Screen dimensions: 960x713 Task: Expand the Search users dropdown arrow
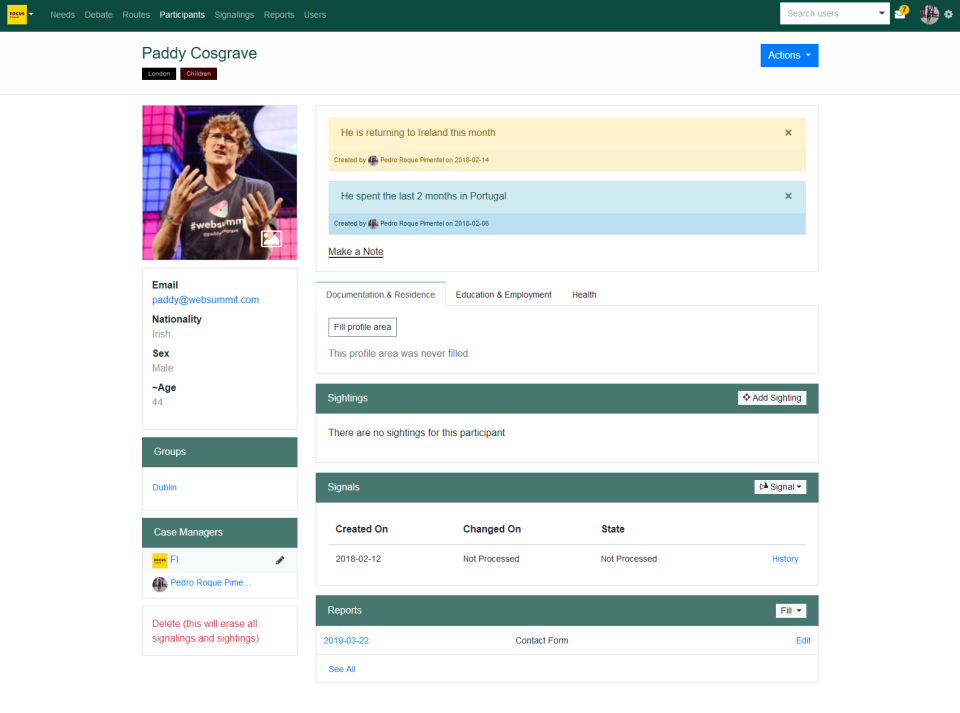882,13
